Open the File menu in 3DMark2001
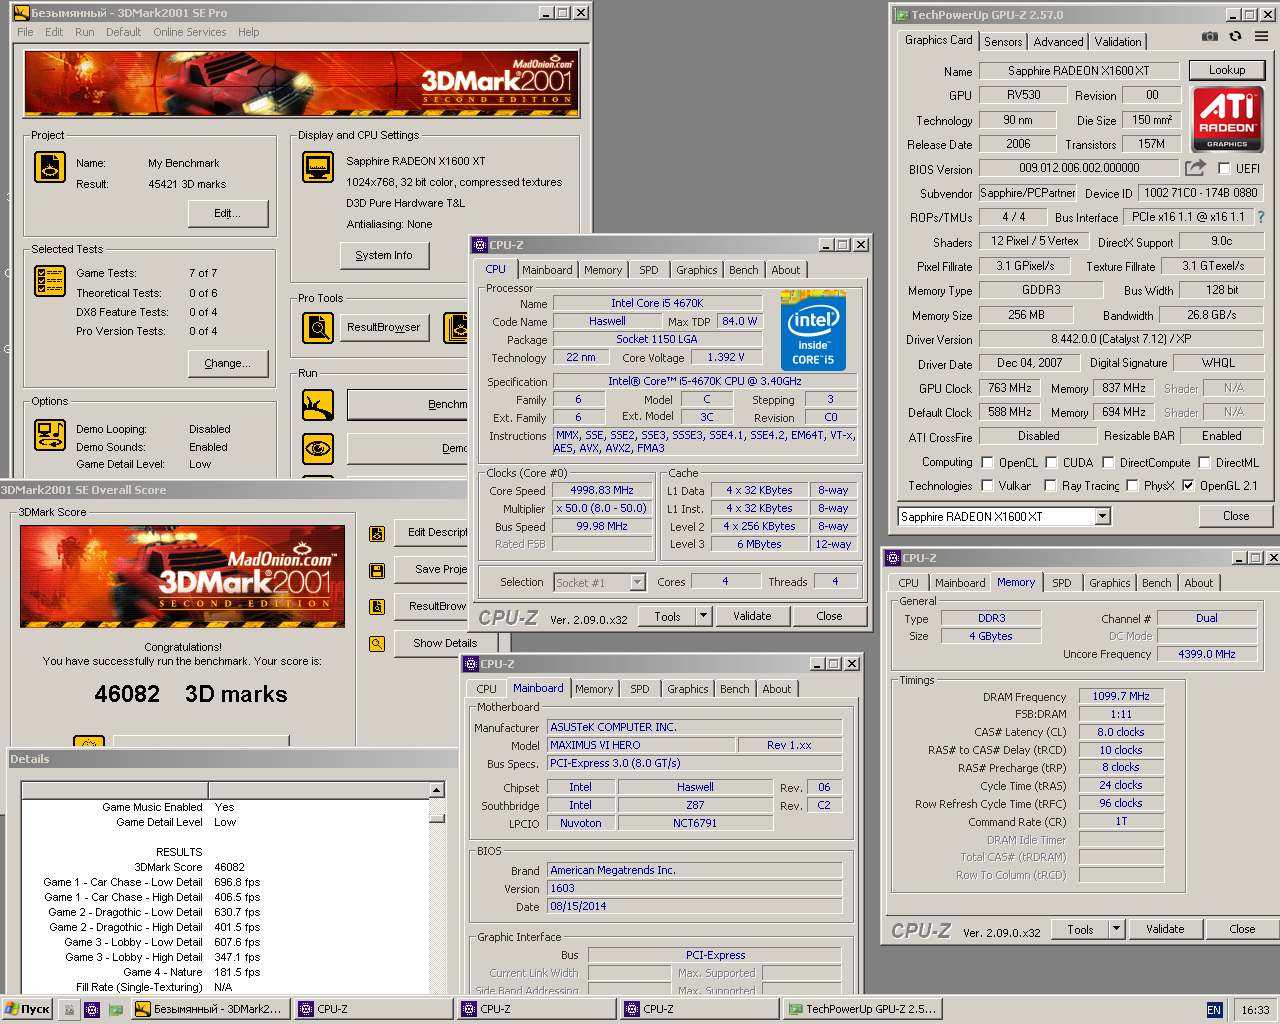 (x=25, y=32)
